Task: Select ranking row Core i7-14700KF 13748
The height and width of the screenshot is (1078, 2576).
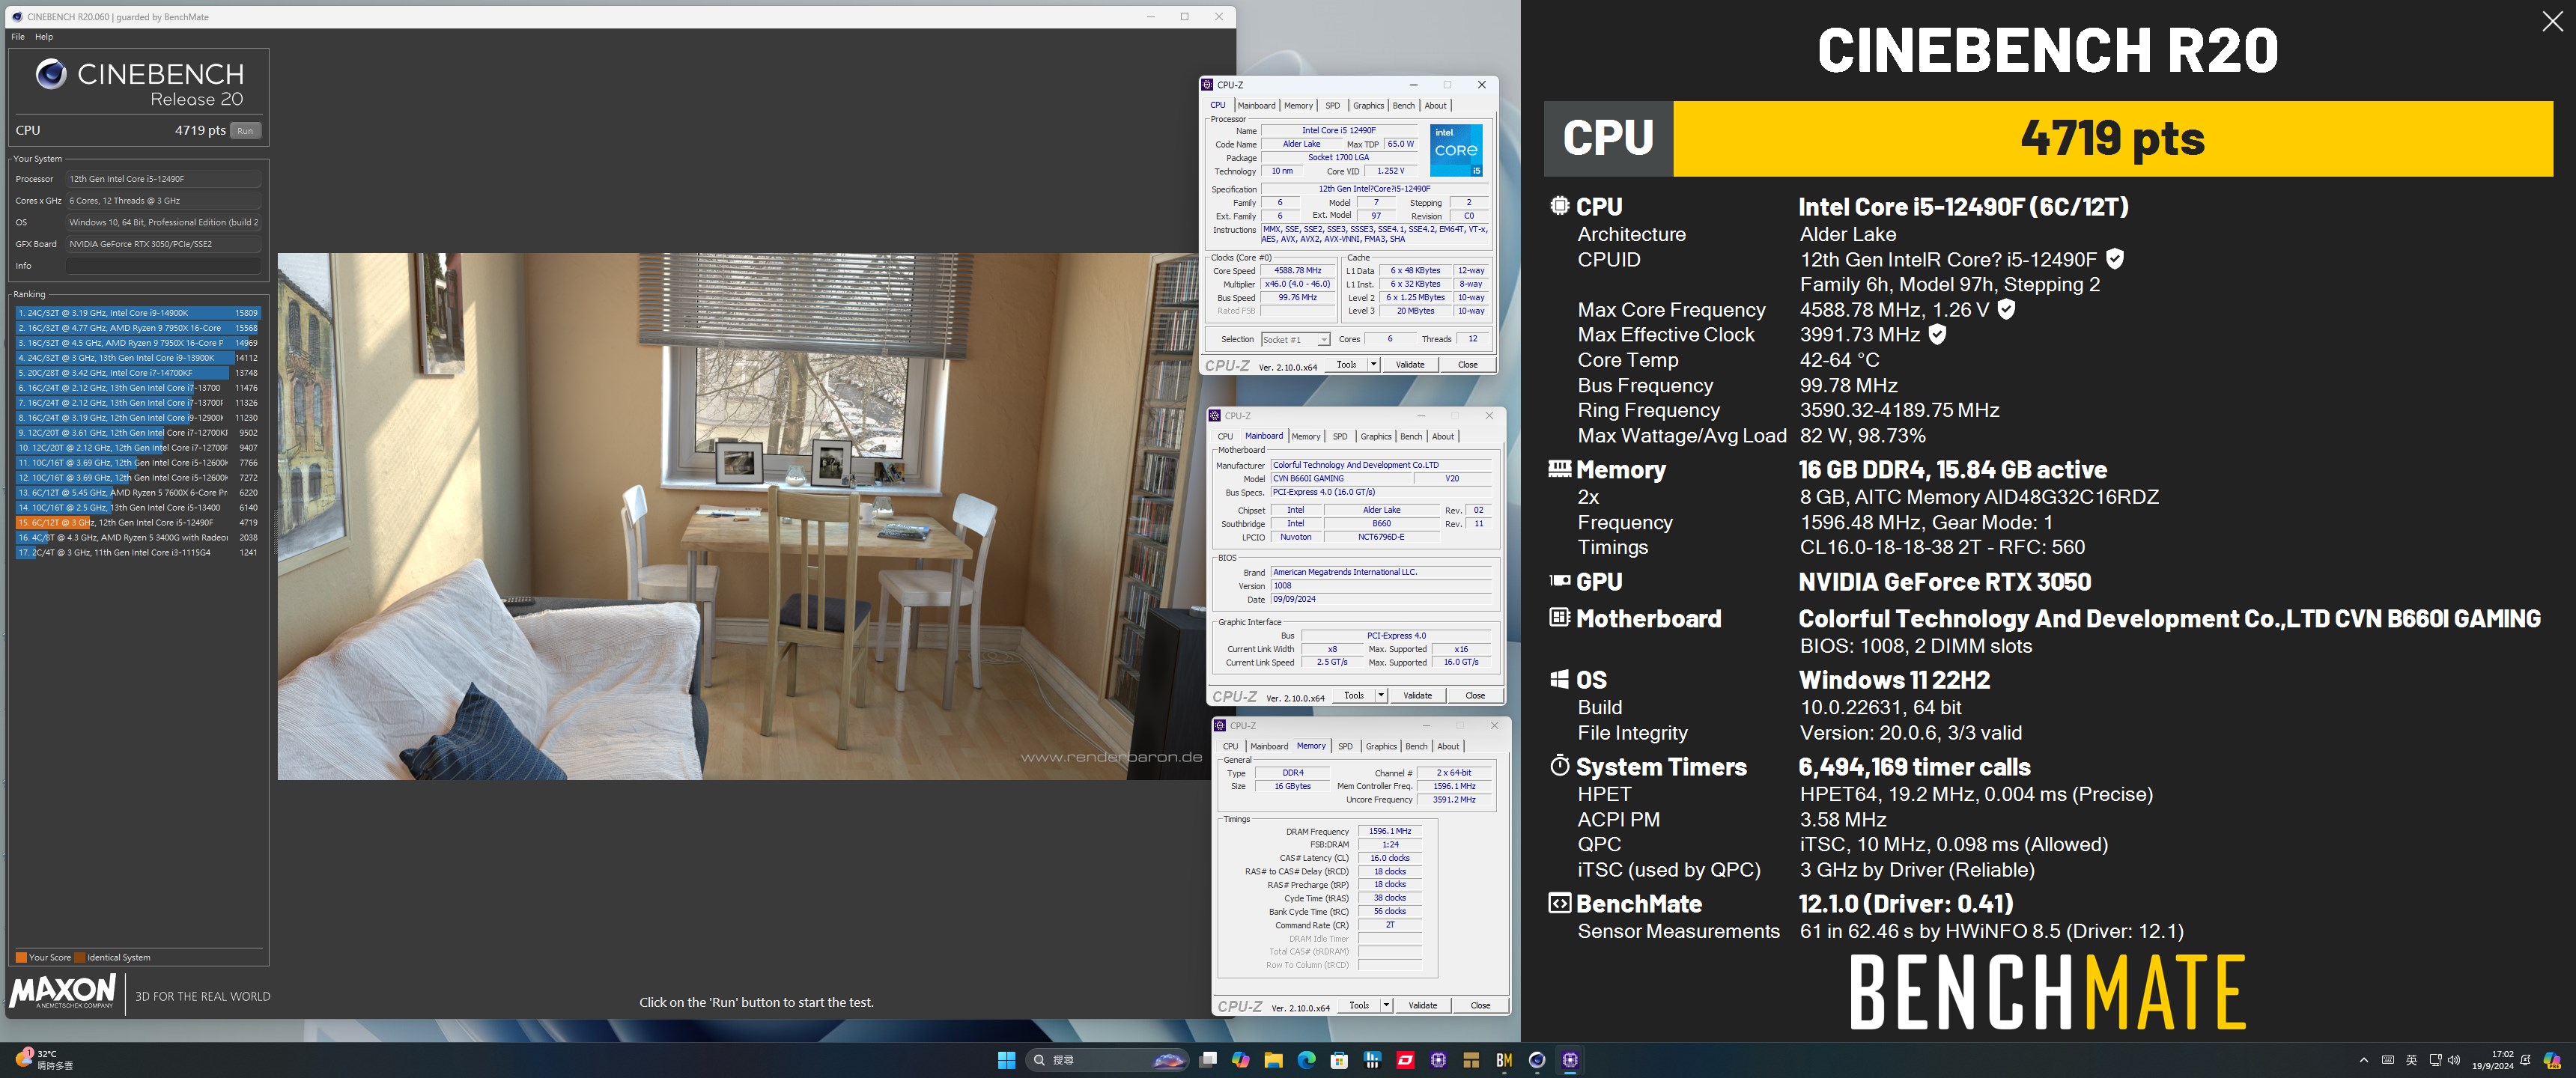Action: (138, 372)
